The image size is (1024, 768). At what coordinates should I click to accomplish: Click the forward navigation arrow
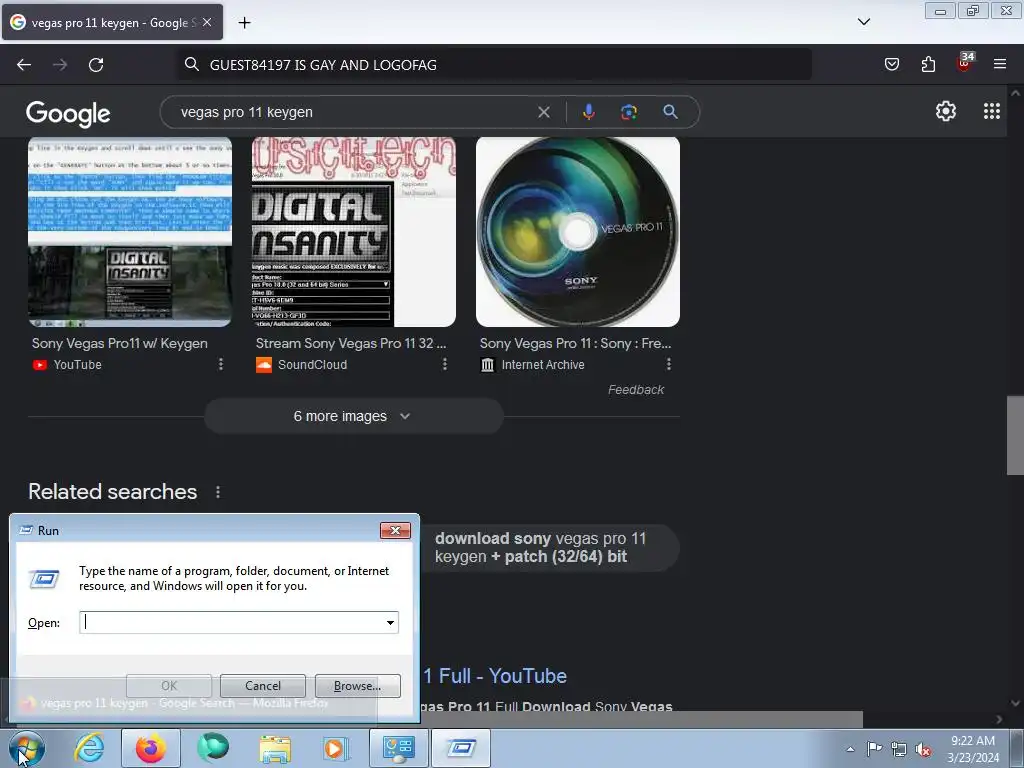tap(60, 65)
